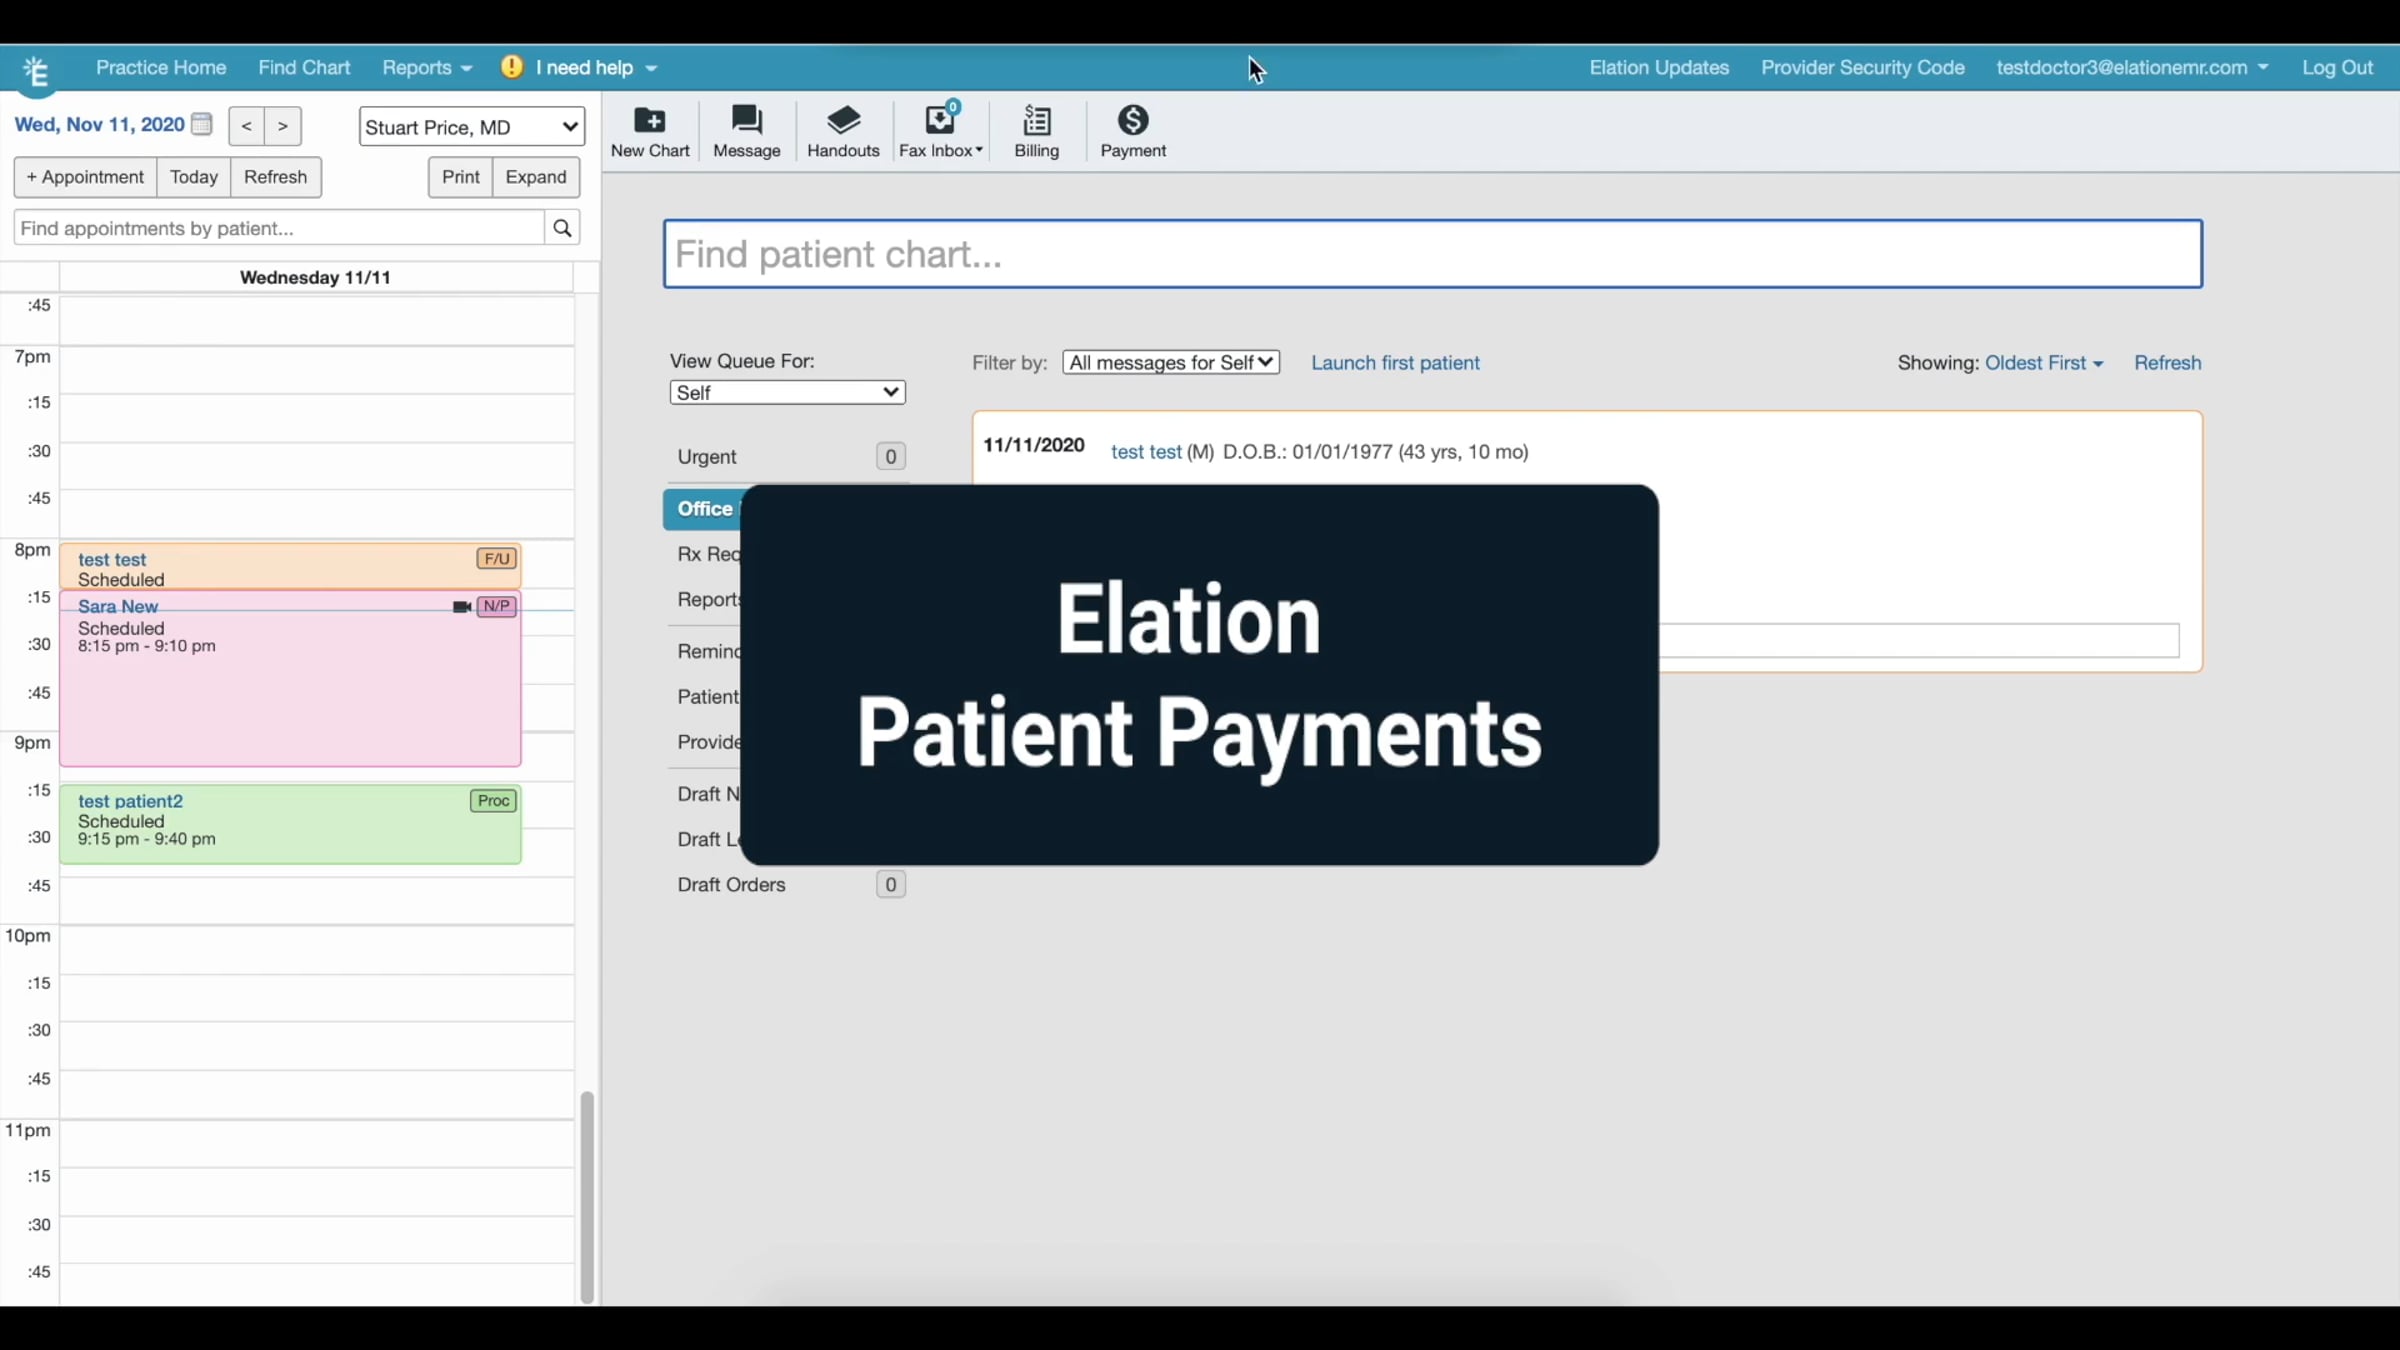Expand the schedule view

click(536, 177)
